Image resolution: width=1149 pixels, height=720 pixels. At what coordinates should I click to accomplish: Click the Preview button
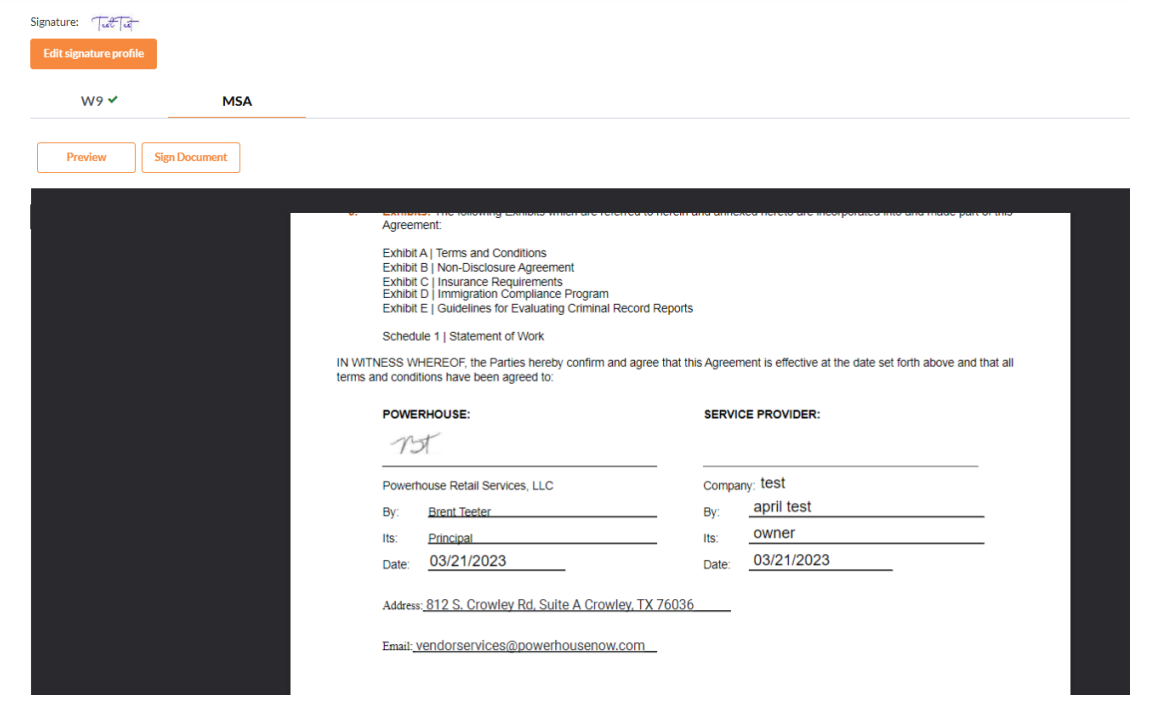pyautogui.click(x=86, y=157)
